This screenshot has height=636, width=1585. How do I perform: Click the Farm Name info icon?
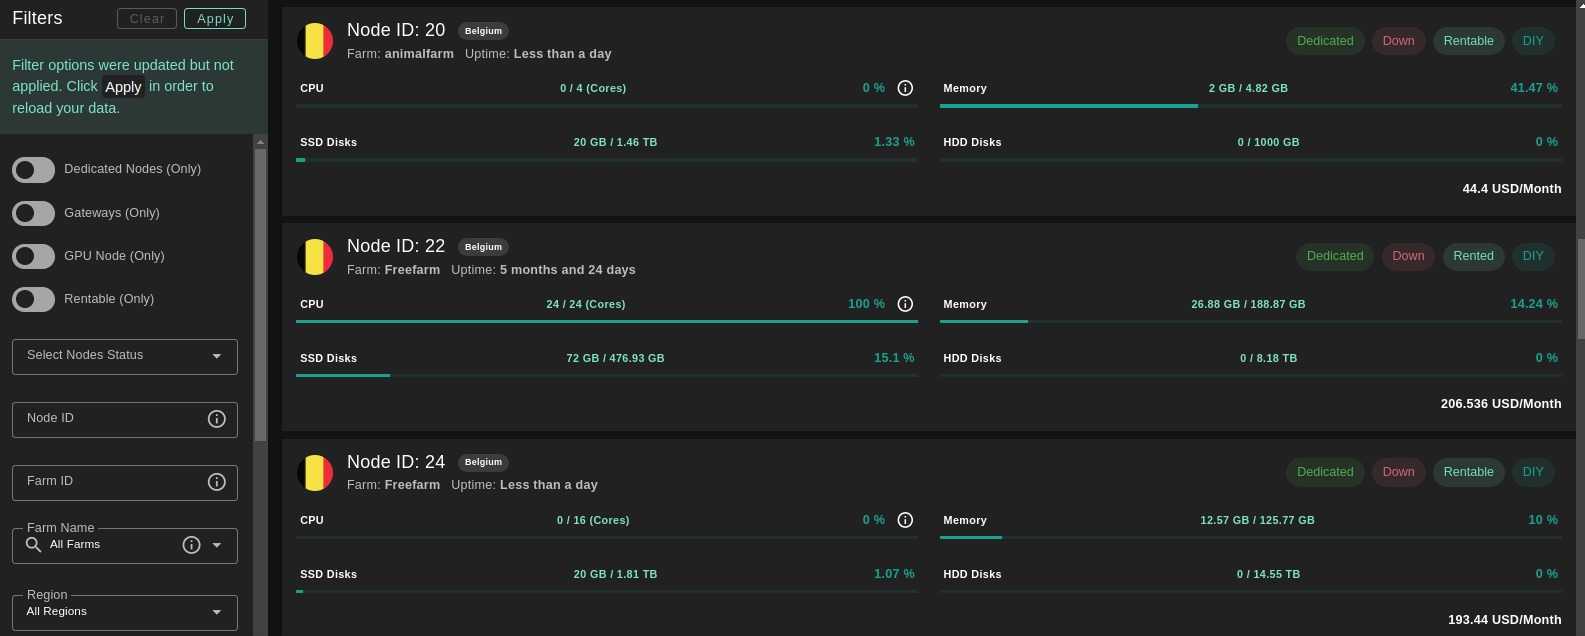tap(191, 545)
